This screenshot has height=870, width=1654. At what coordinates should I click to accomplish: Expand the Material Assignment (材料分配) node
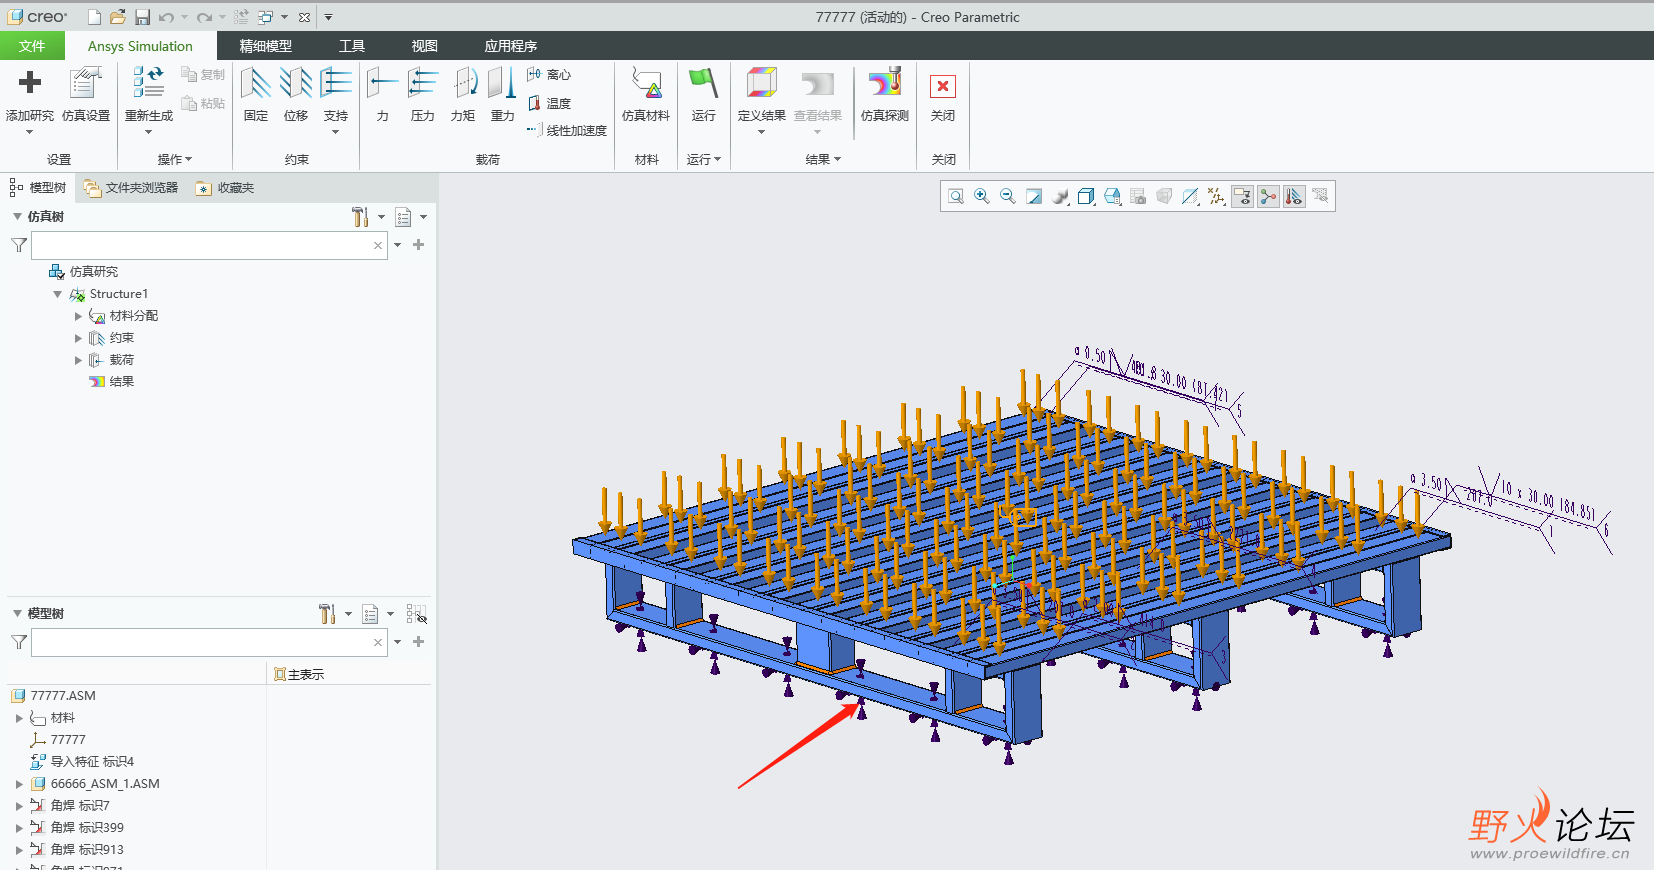coord(79,316)
